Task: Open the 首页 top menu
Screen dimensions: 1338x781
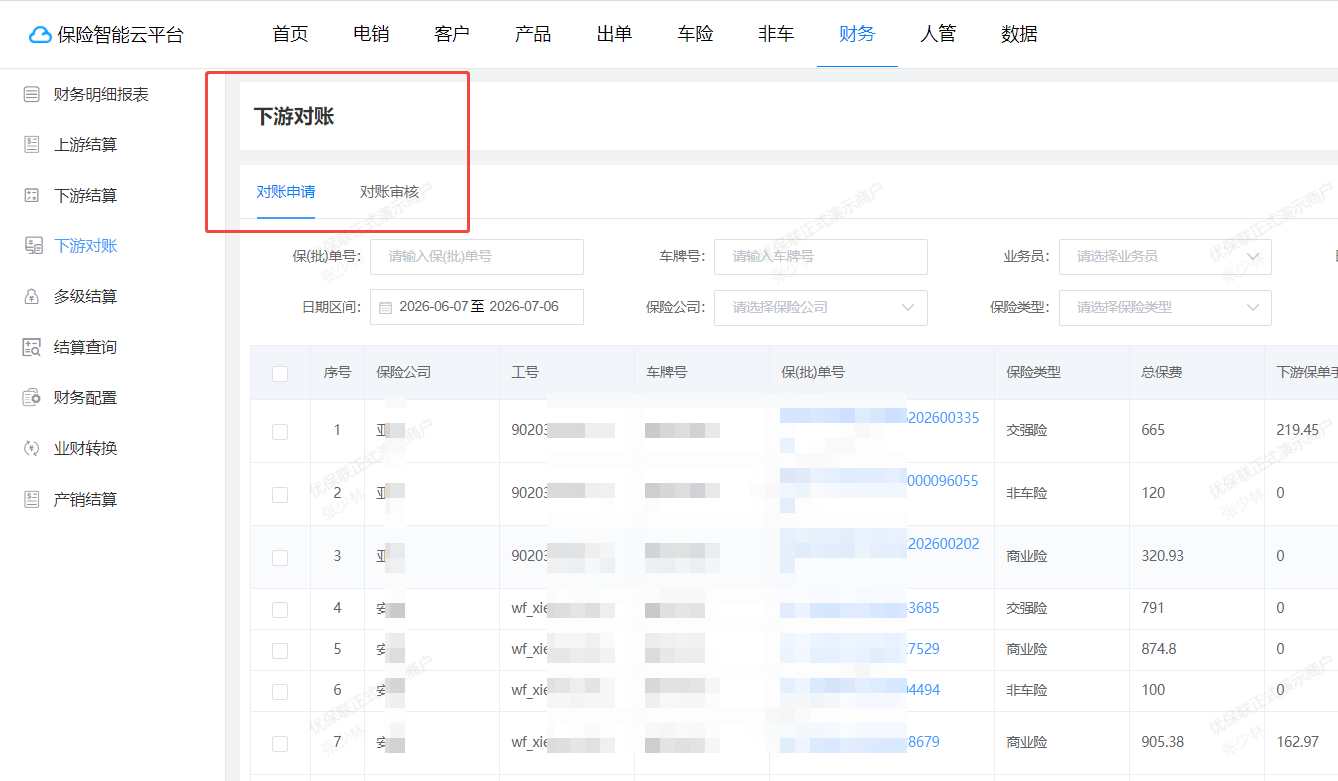Action: coord(290,34)
